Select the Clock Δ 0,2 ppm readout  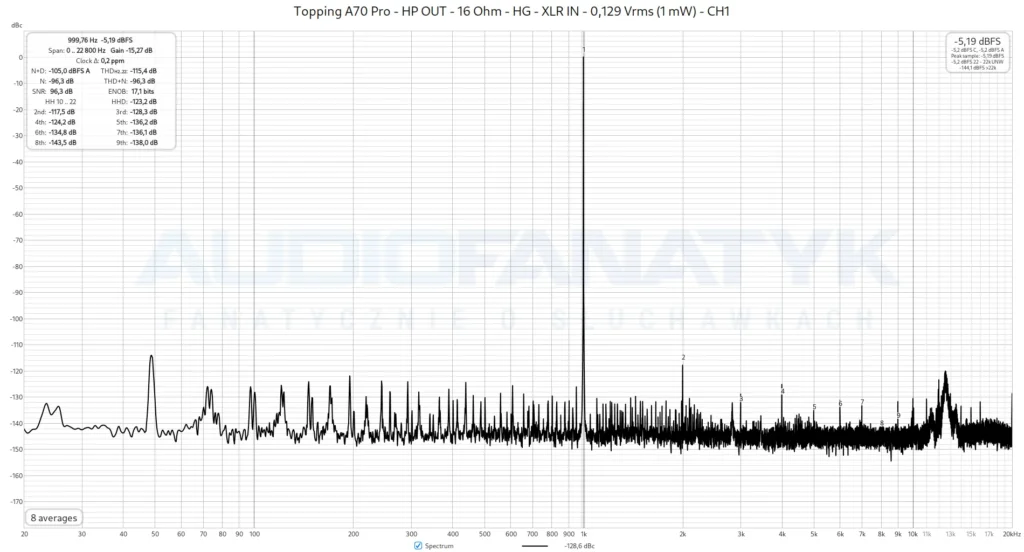pyautogui.click(x=100, y=61)
